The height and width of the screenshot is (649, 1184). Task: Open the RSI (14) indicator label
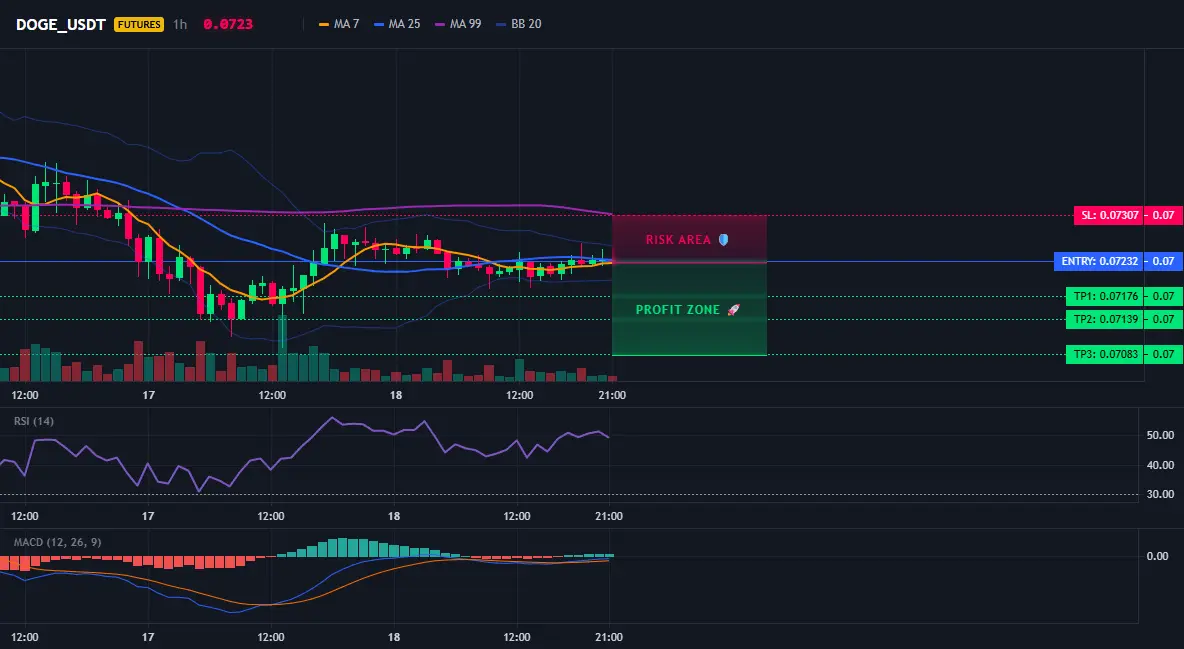pos(34,421)
